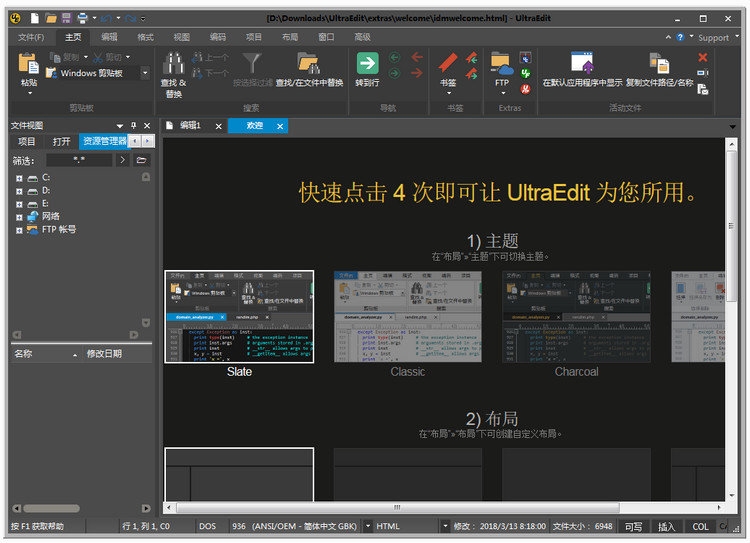Select the Classic theme thumbnail

coord(407,317)
